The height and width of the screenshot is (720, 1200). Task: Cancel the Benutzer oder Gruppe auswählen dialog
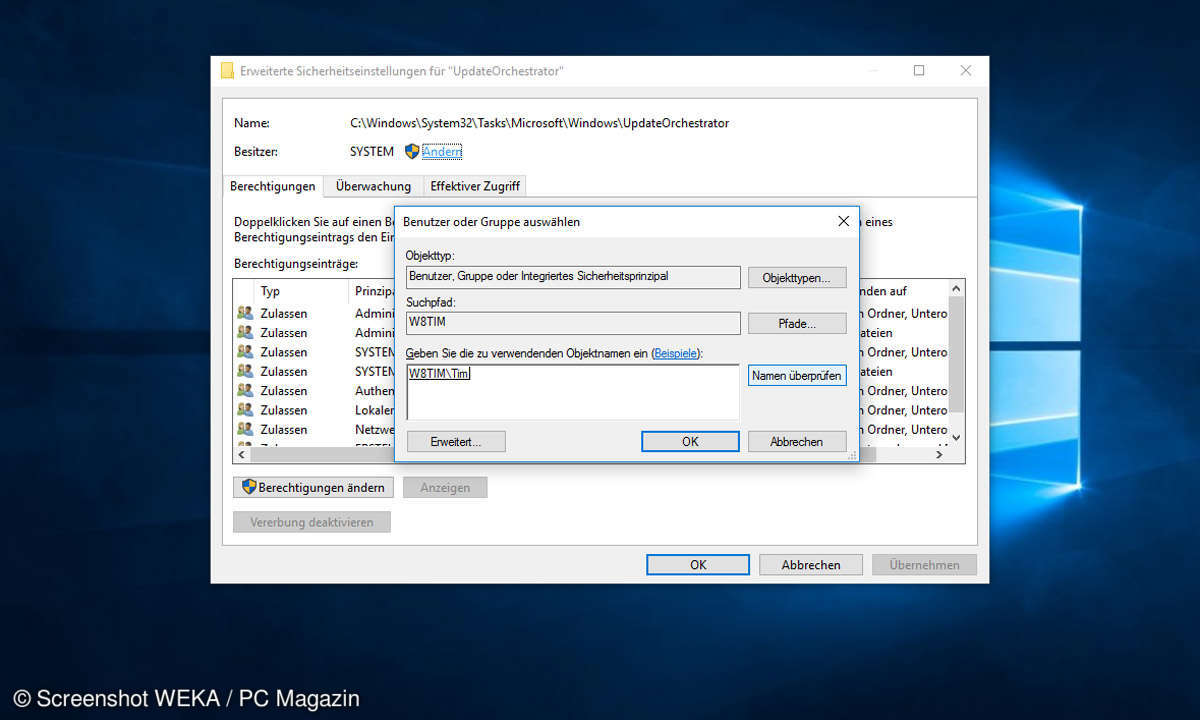(797, 441)
